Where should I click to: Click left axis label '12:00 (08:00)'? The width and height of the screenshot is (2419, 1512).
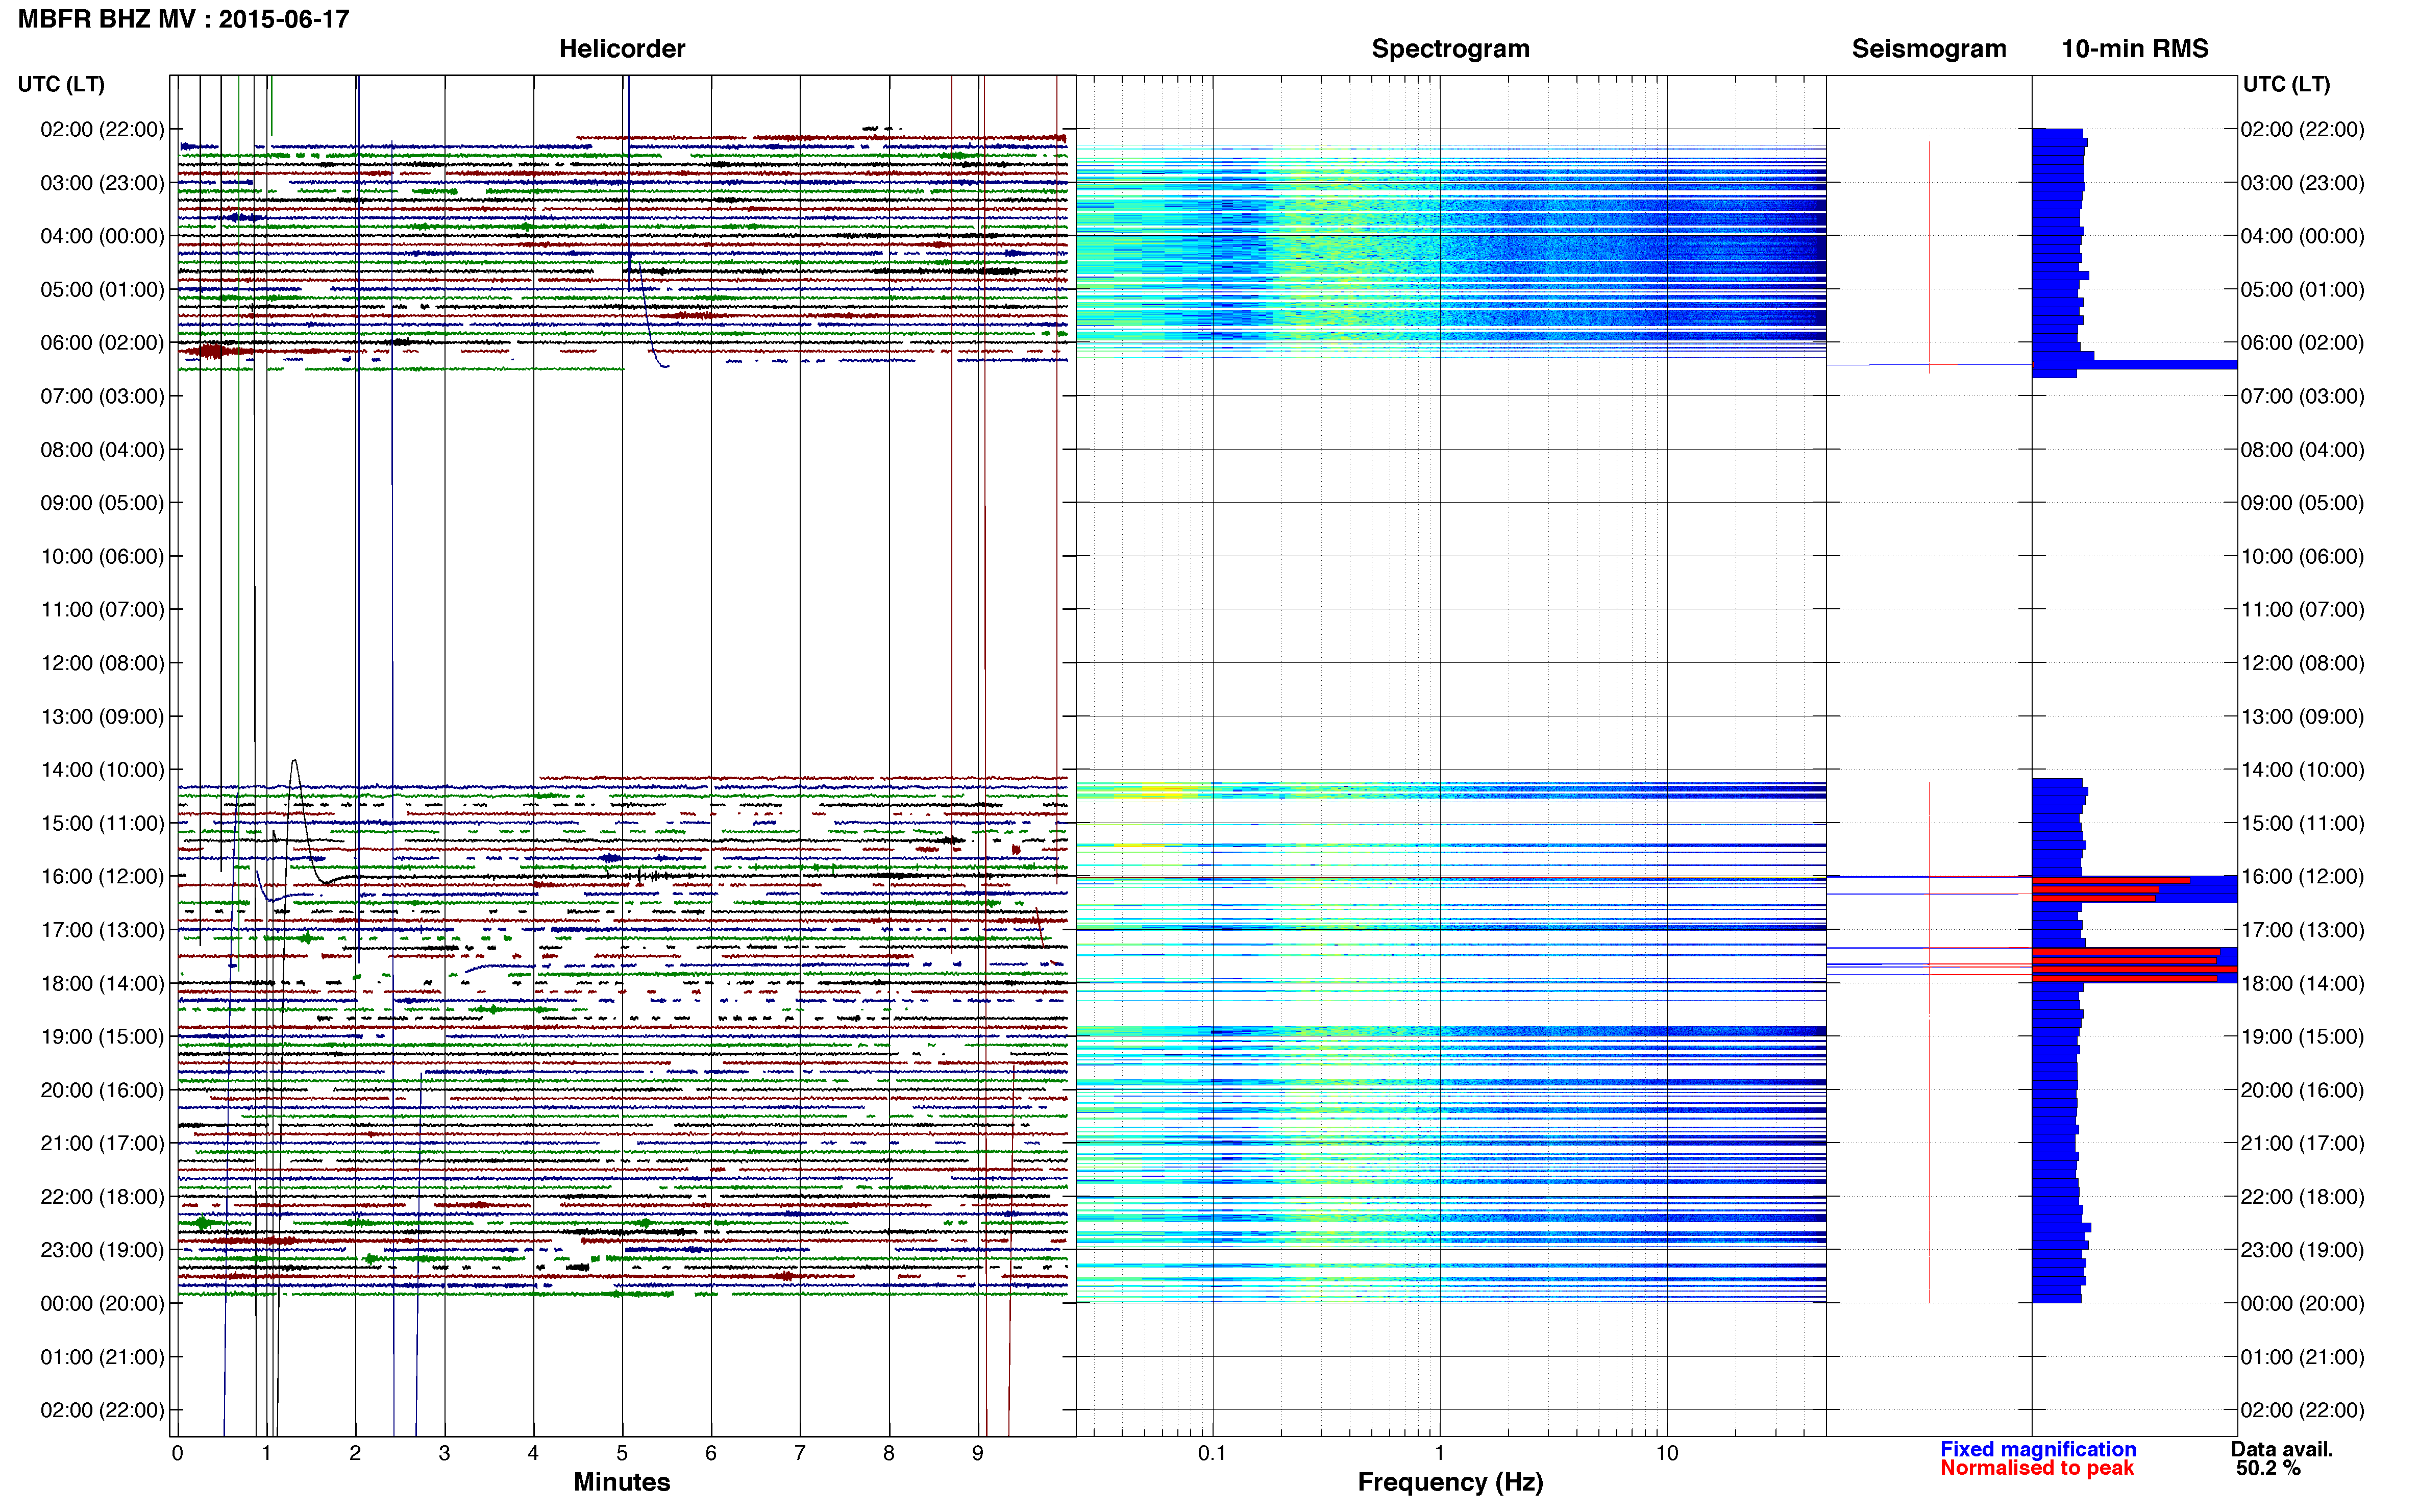click(102, 663)
